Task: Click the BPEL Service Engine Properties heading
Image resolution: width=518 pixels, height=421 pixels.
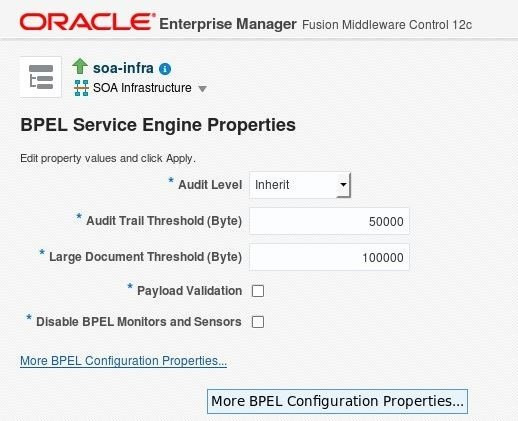Action: [x=158, y=125]
